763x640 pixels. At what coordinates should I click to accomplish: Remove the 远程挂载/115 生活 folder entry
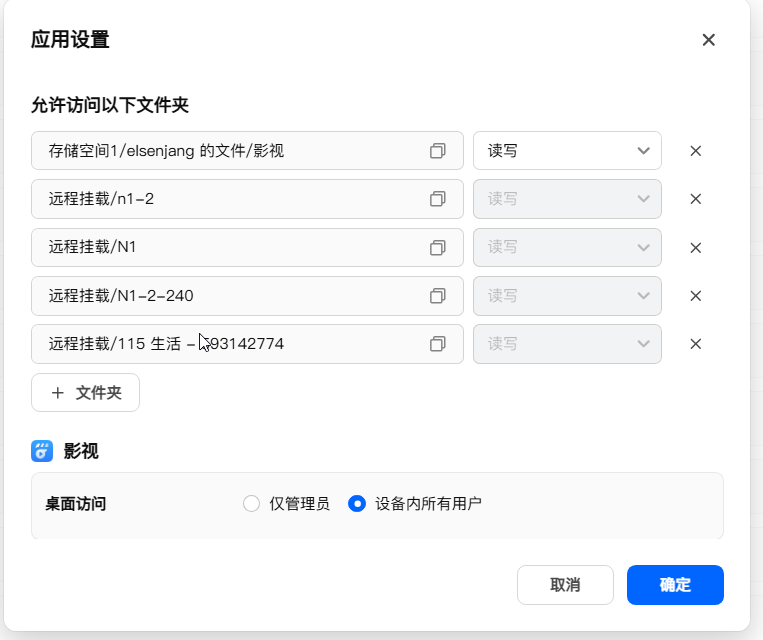[696, 344]
